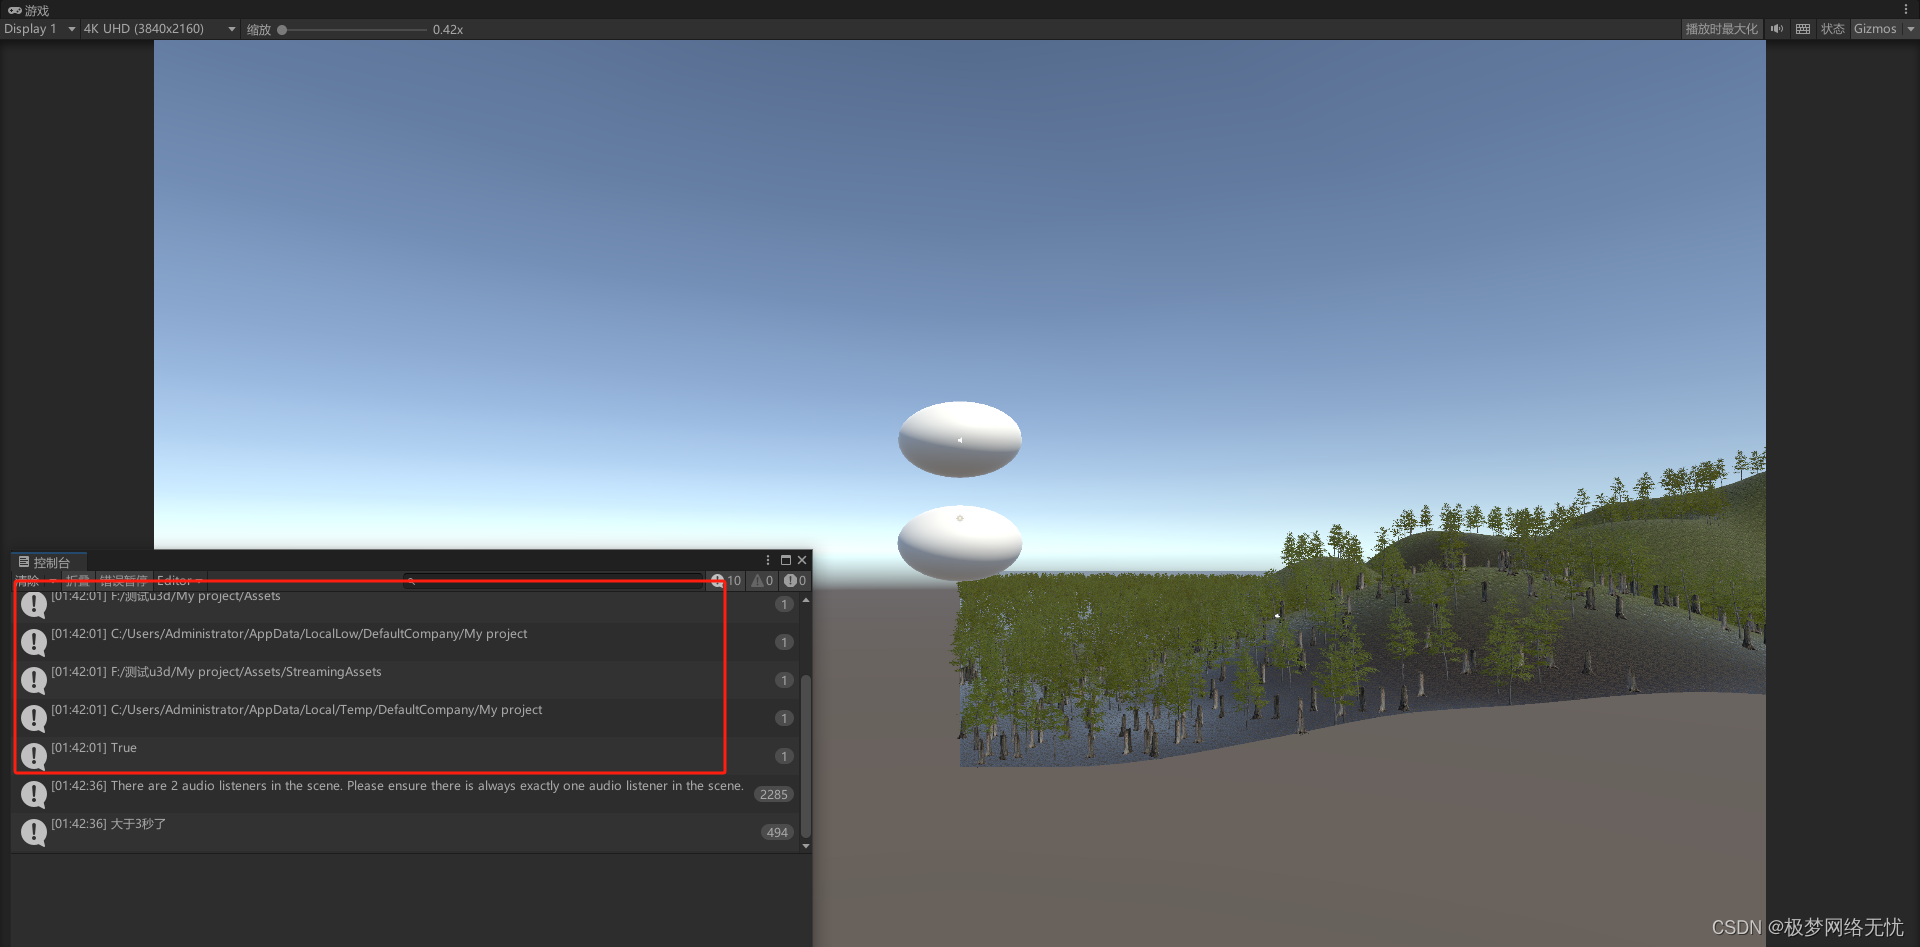1920x947 pixels.
Task: Toggle 错误暂停 error pause in Console
Action: (124, 581)
